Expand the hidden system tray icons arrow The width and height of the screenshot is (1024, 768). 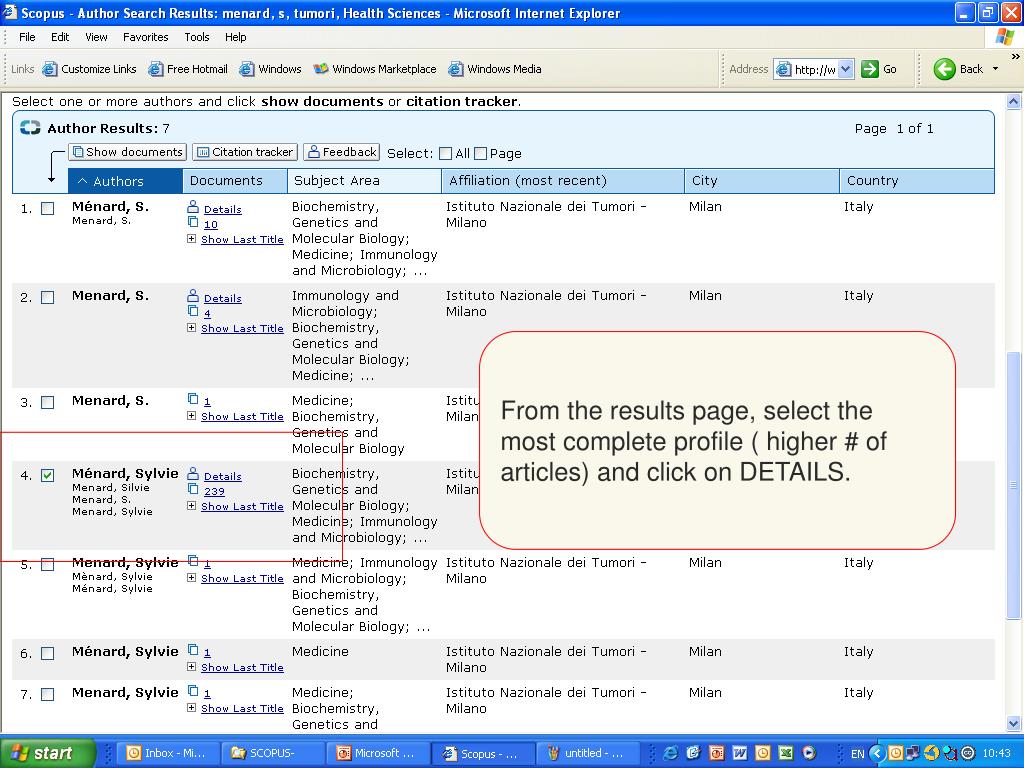point(877,754)
